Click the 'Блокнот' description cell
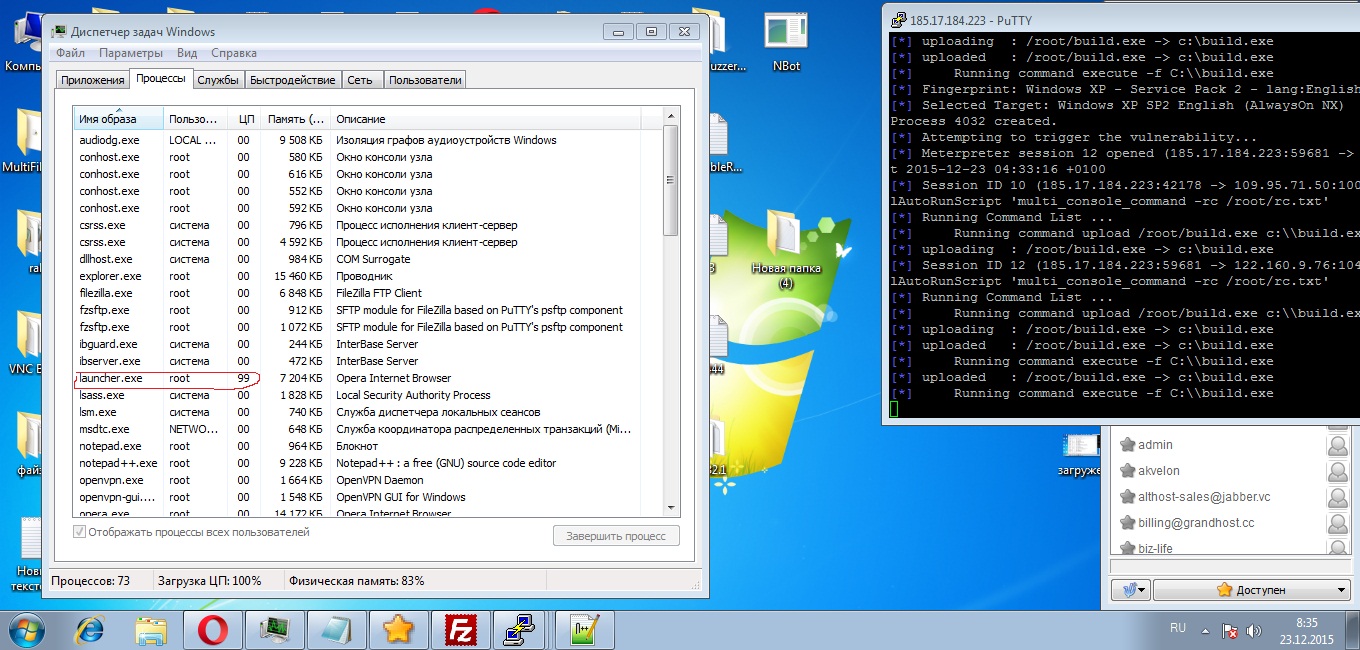 pyautogui.click(x=357, y=446)
